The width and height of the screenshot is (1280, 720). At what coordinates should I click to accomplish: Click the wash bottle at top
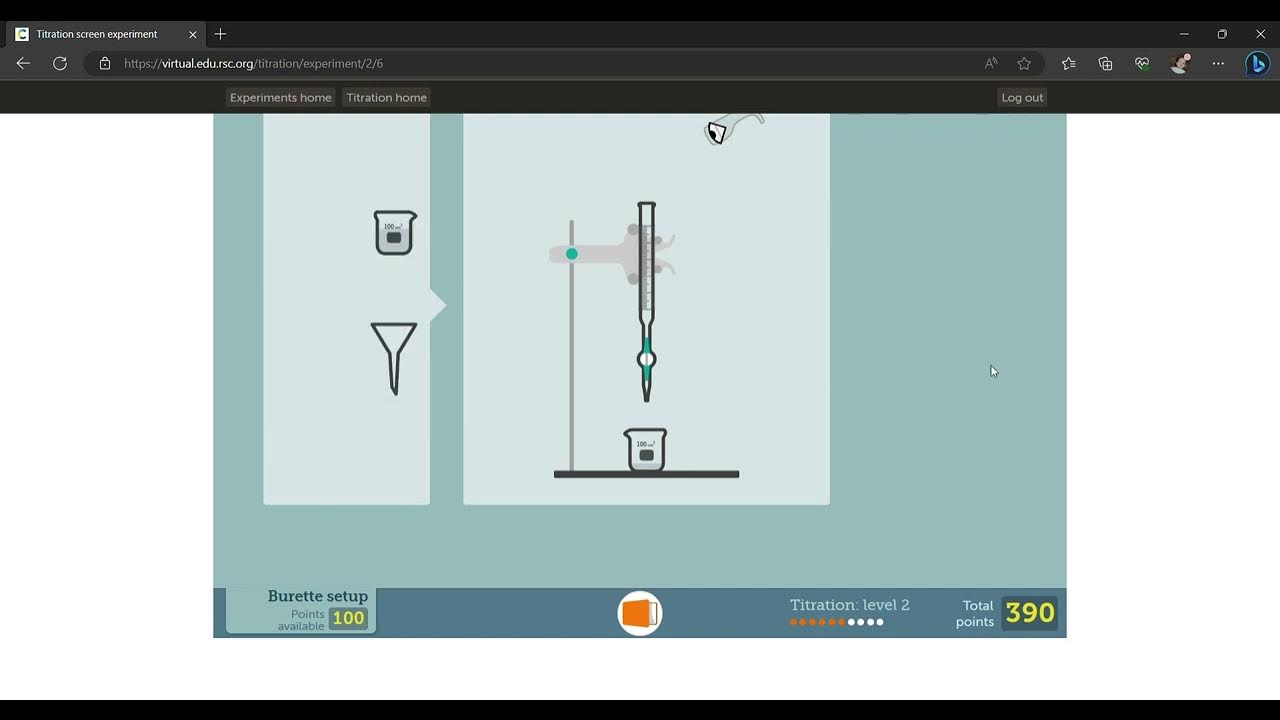(x=734, y=129)
